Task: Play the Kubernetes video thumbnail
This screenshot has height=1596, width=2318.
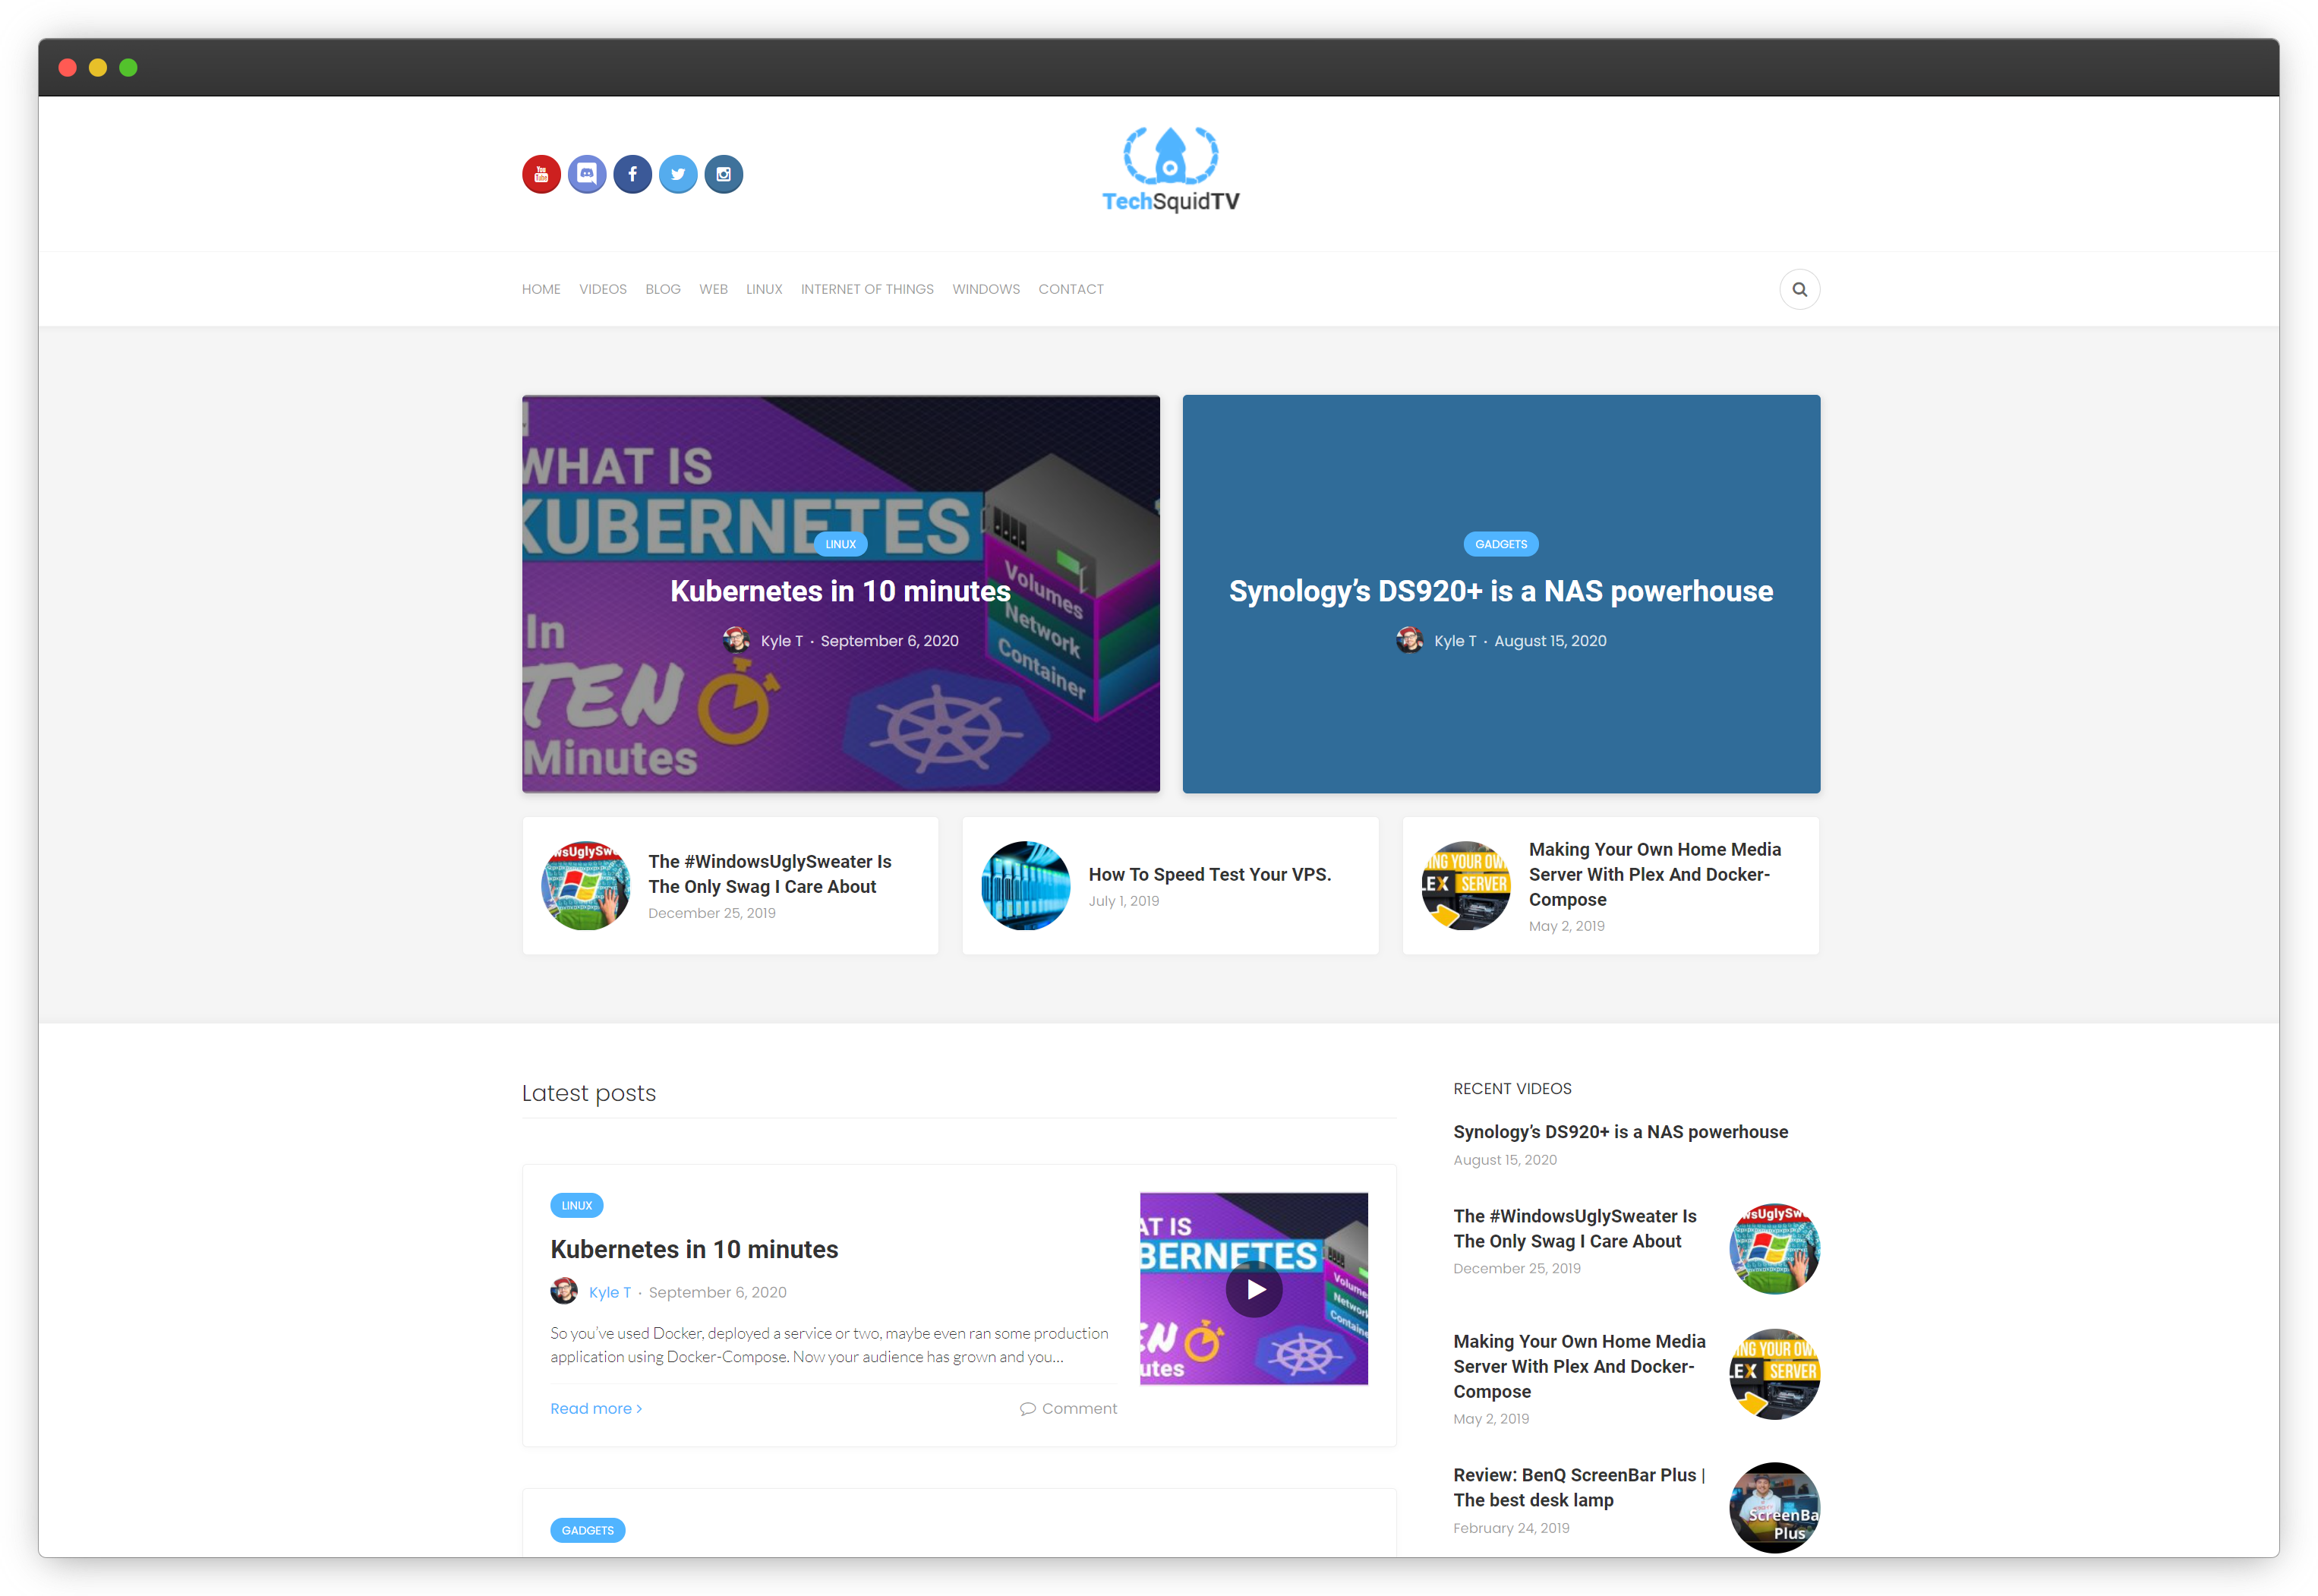Action: coord(1254,1289)
